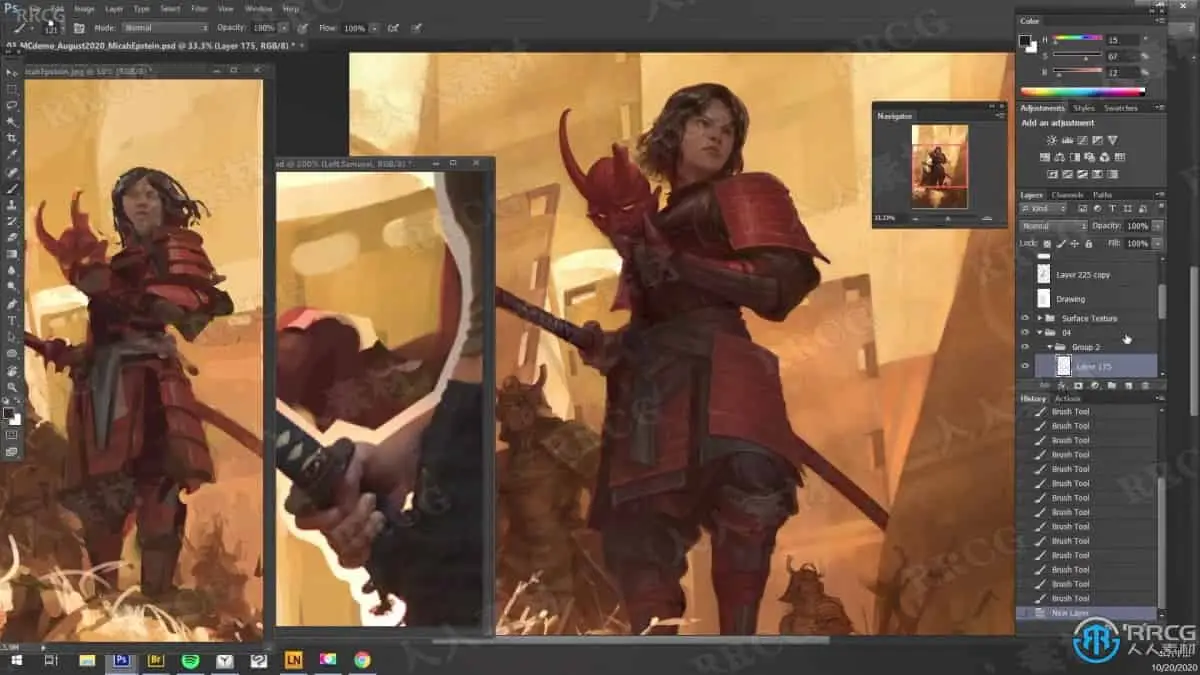Image resolution: width=1200 pixels, height=675 pixels.
Task: Select the Lasso tool
Action: pos(12,104)
